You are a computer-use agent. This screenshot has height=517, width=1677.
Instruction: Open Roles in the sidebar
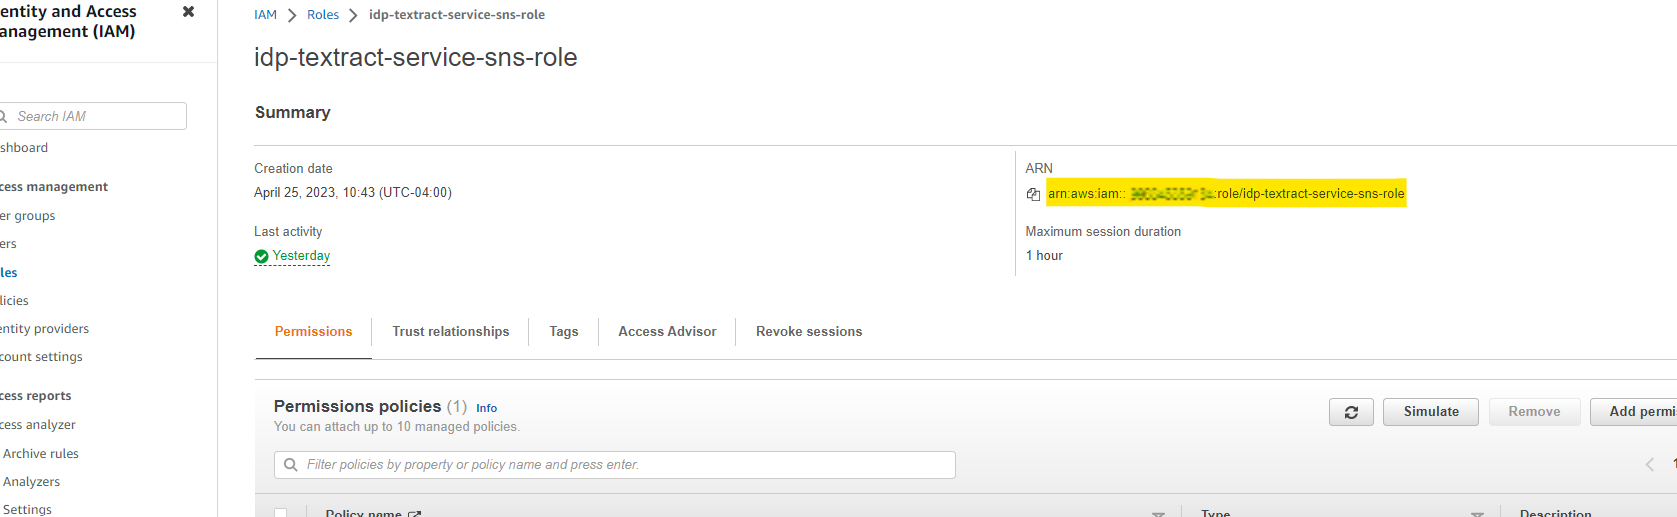(8, 273)
